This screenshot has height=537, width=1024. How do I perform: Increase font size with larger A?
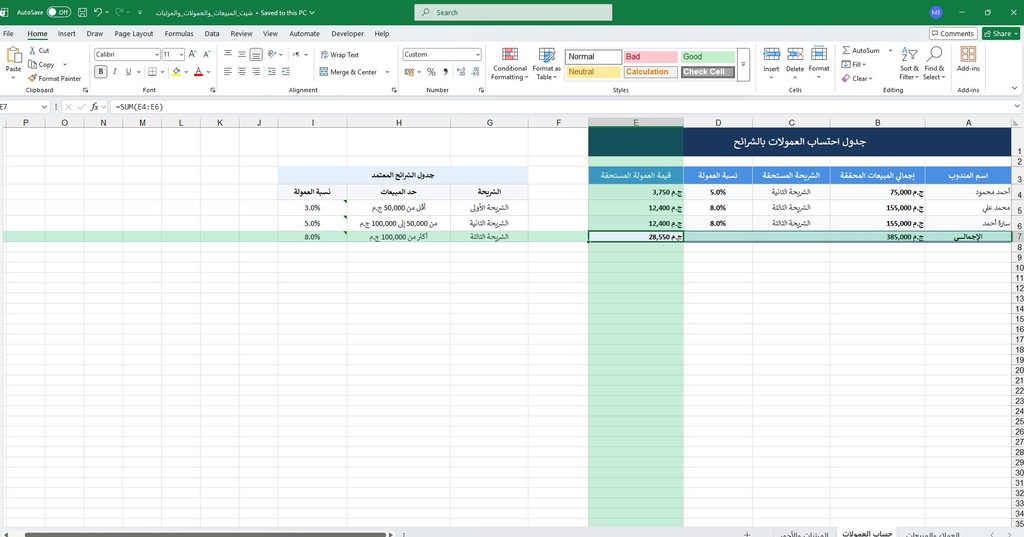click(x=193, y=54)
